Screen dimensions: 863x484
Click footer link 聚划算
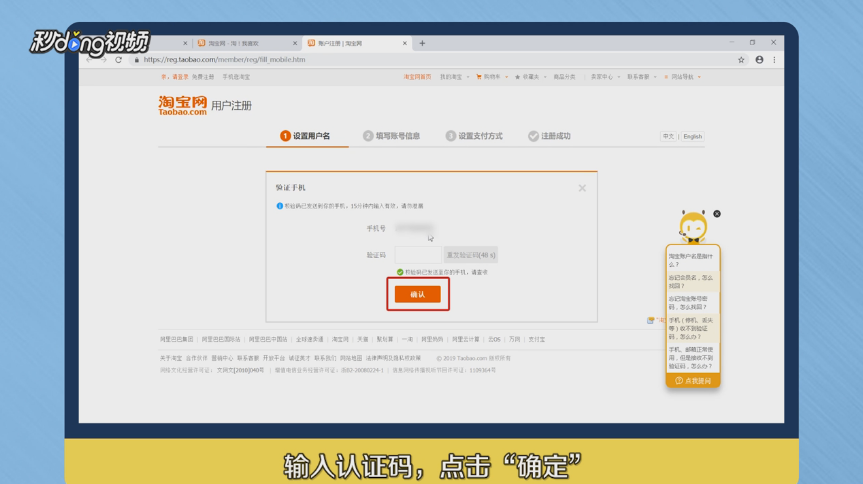(385, 339)
